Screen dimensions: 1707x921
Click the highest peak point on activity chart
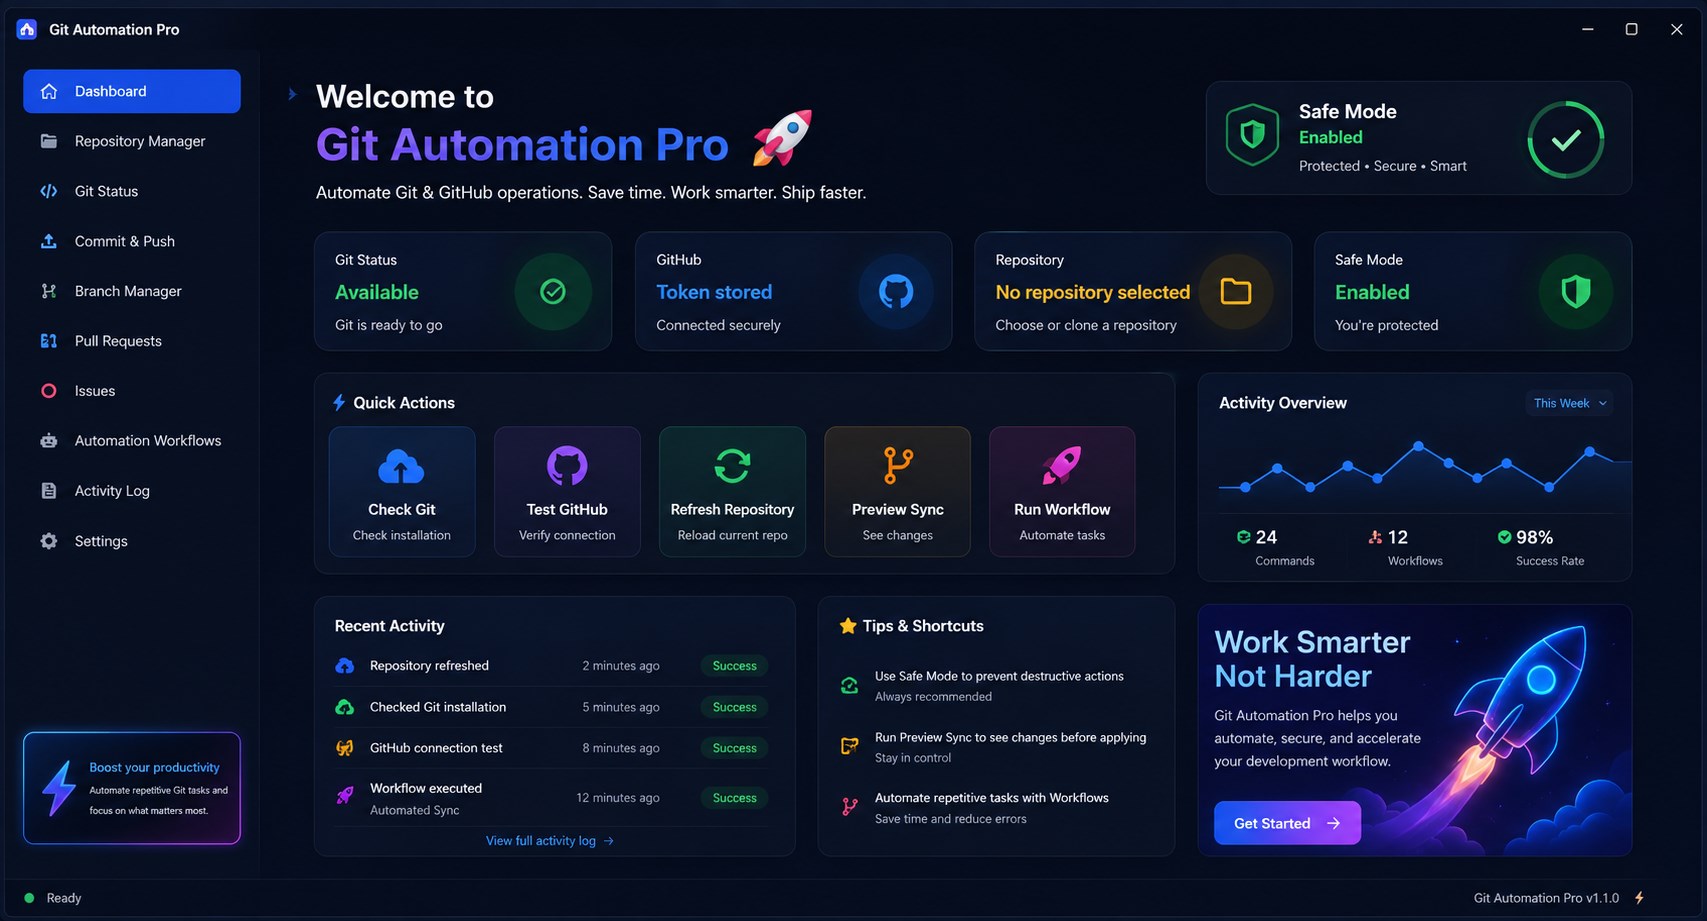(1418, 446)
